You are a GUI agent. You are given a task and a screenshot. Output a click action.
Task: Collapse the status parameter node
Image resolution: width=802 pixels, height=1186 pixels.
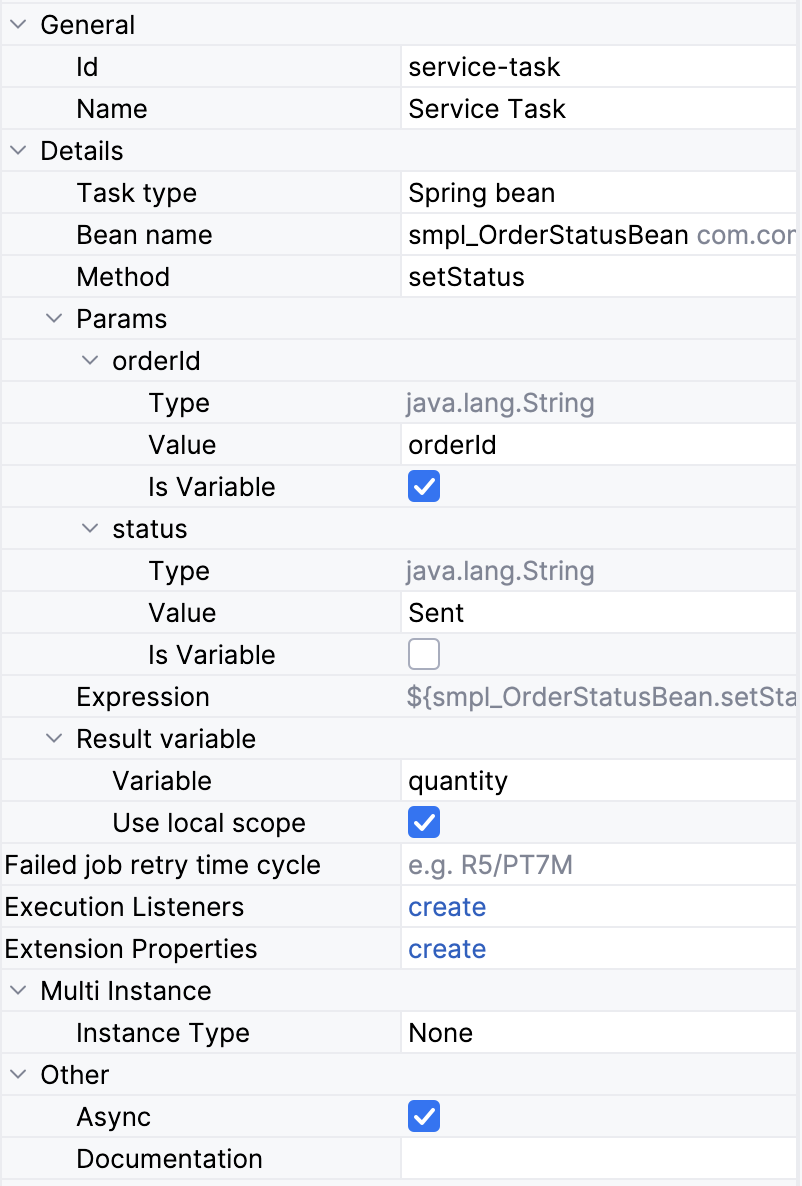(x=90, y=529)
